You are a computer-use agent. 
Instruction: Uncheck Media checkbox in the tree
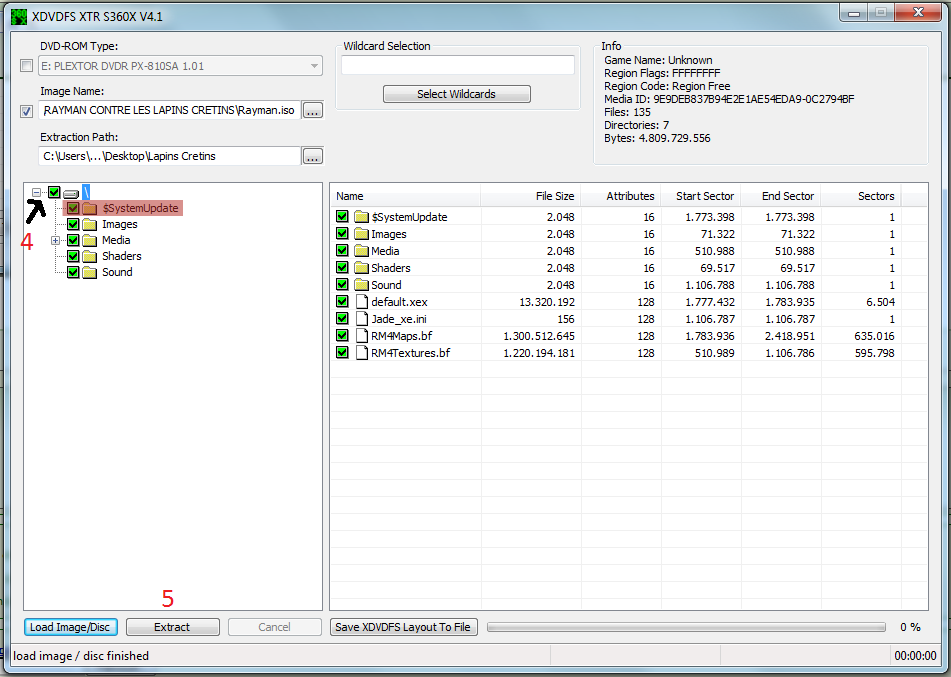click(x=73, y=240)
